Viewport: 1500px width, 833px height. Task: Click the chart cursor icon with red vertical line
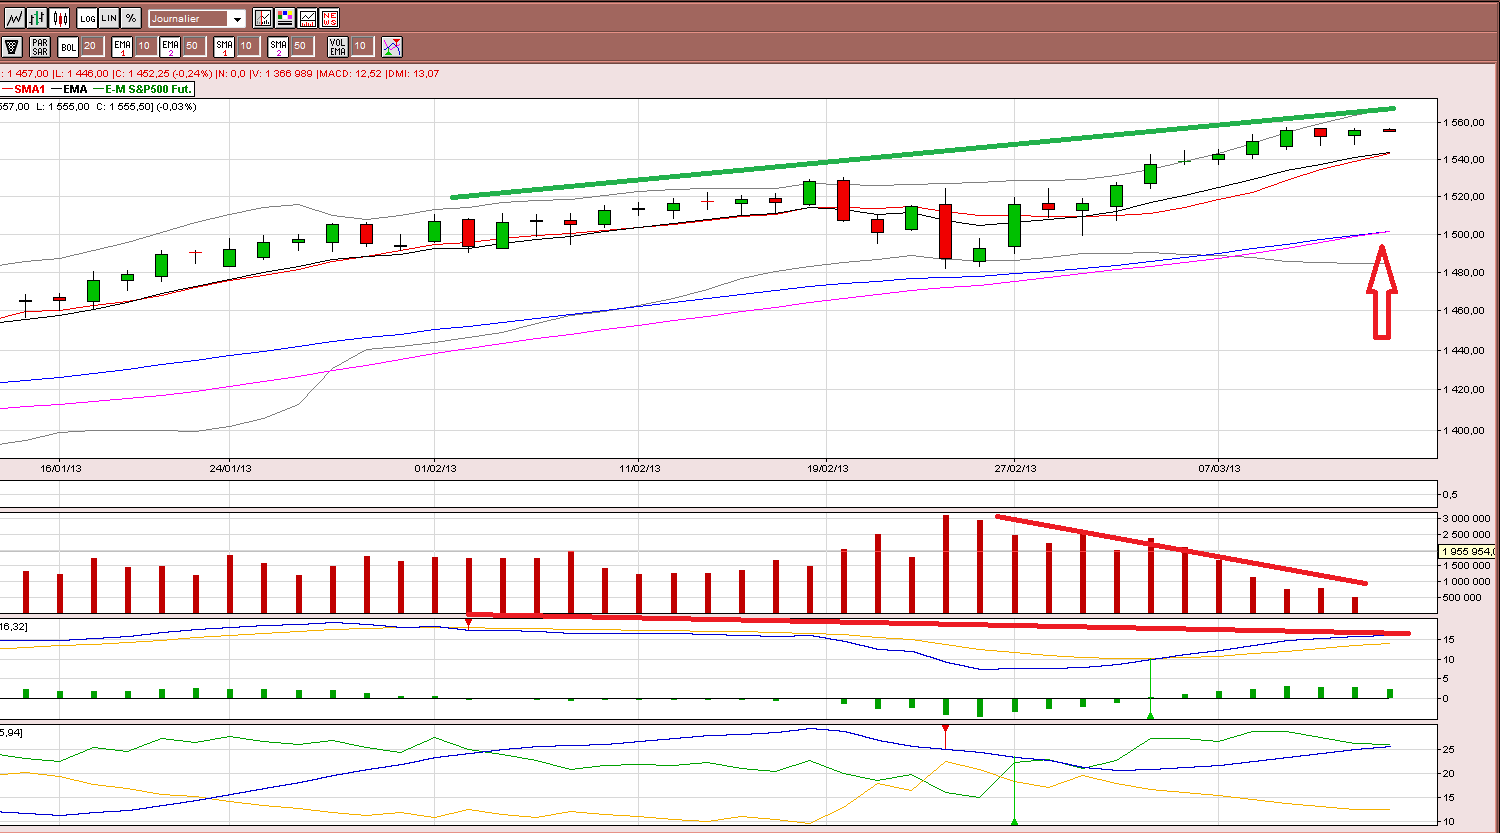(x=263, y=18)
